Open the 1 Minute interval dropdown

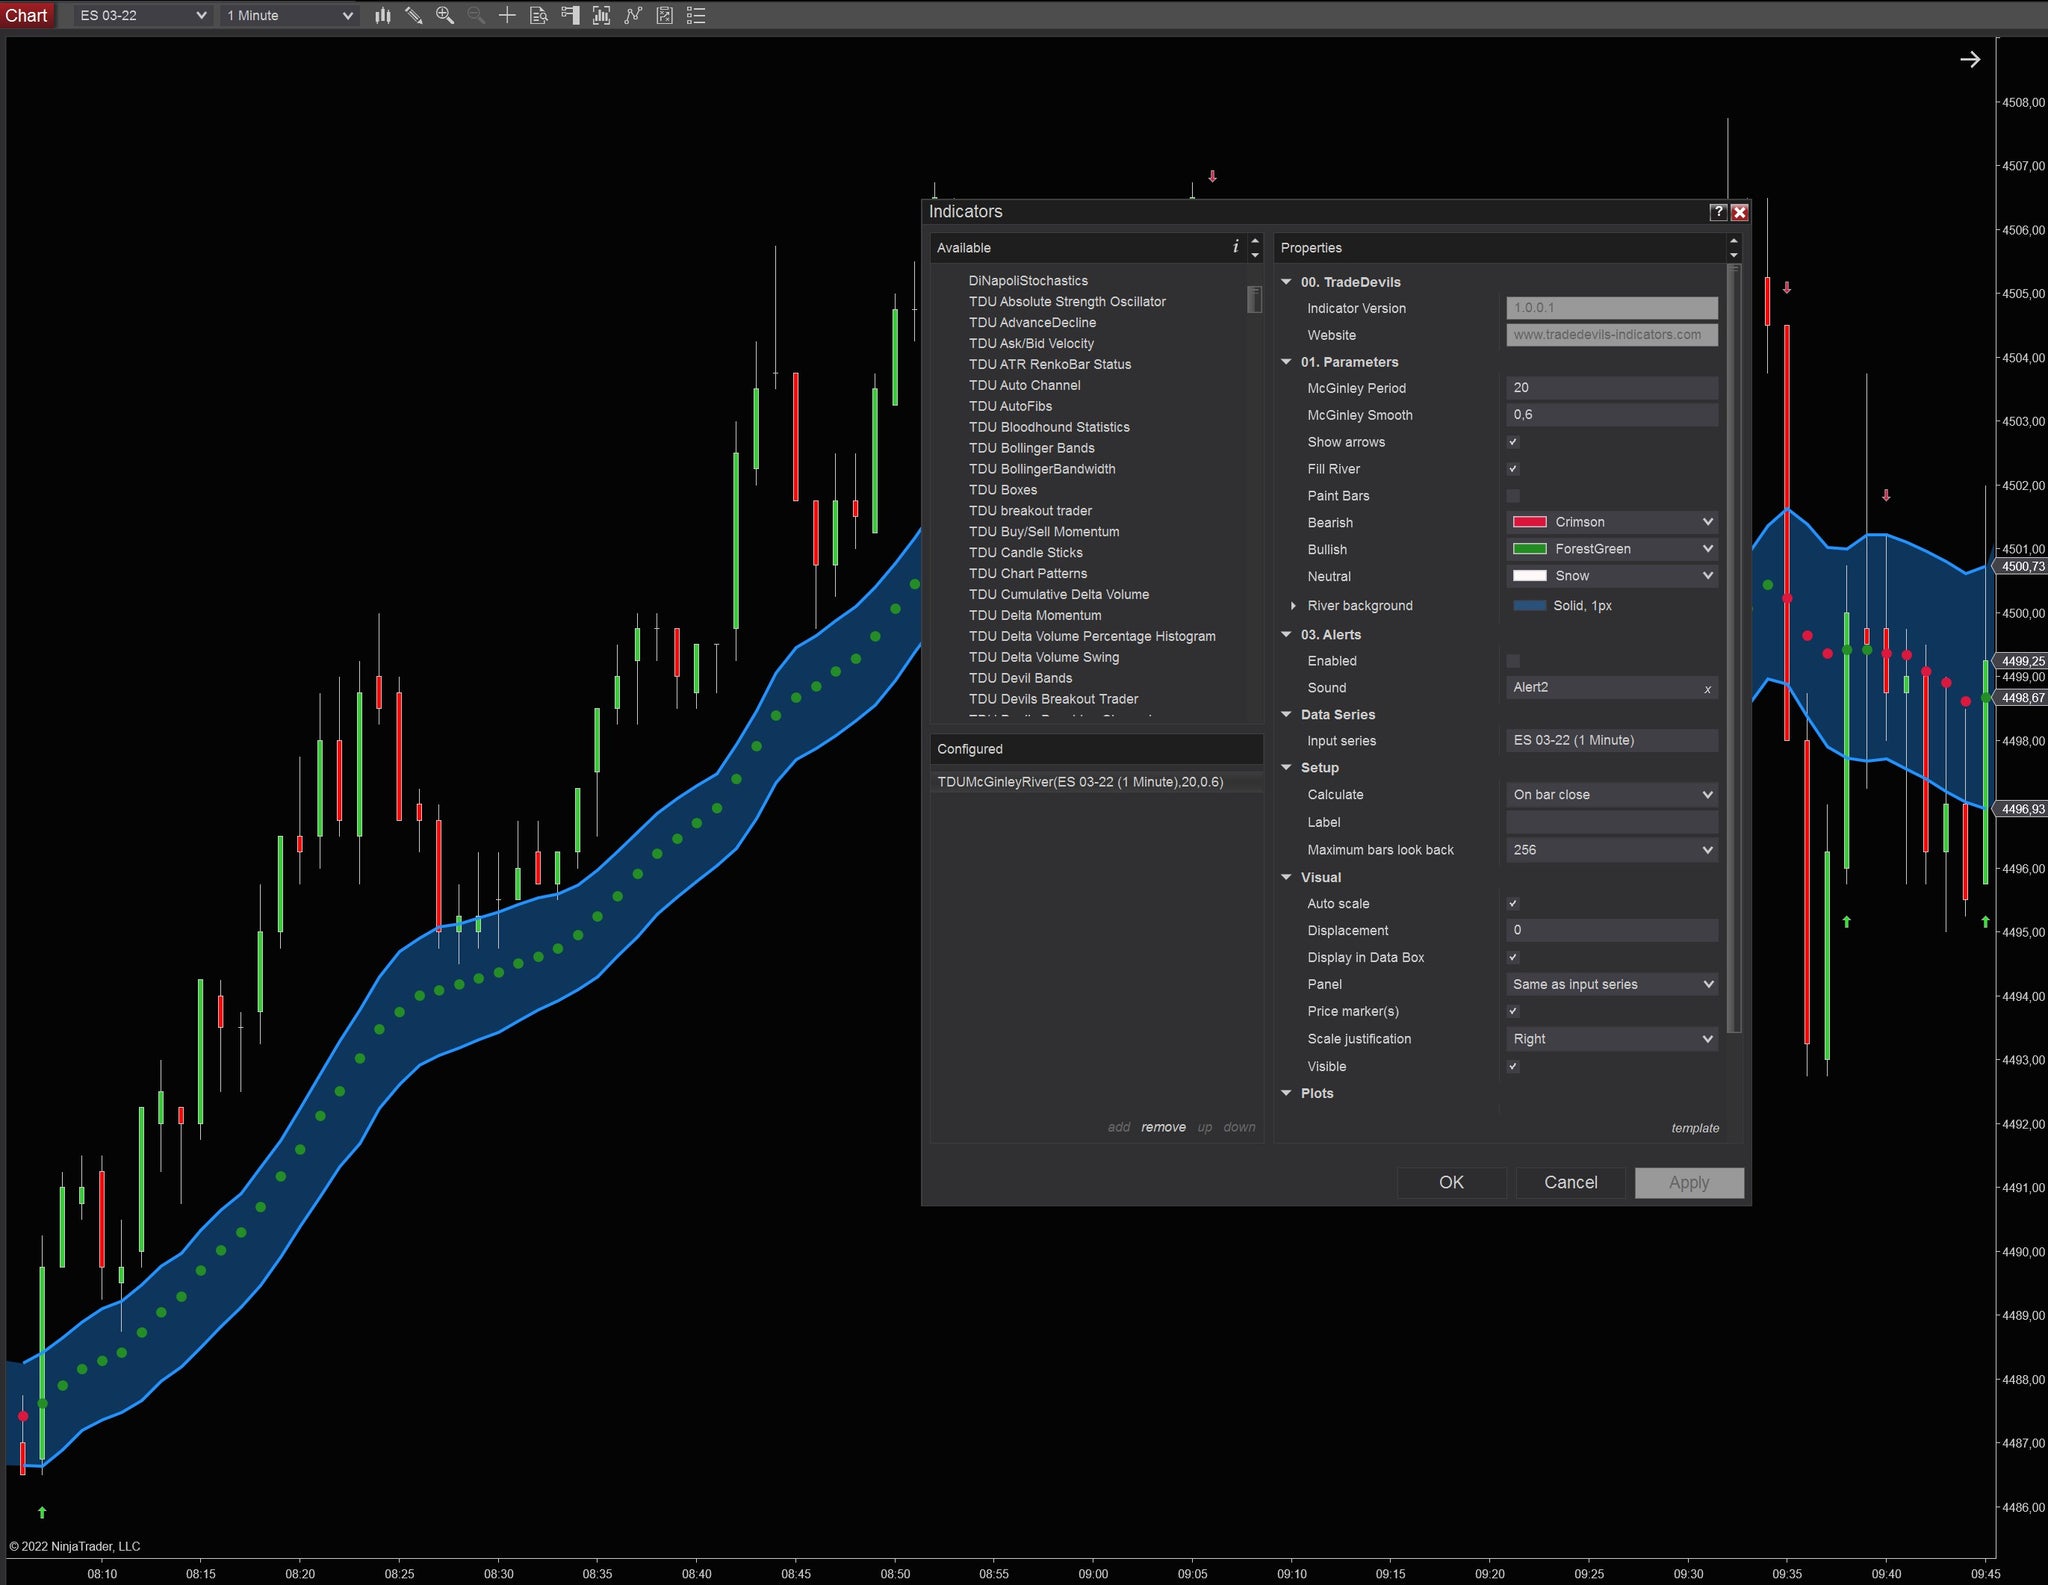[x=290, y=15]
